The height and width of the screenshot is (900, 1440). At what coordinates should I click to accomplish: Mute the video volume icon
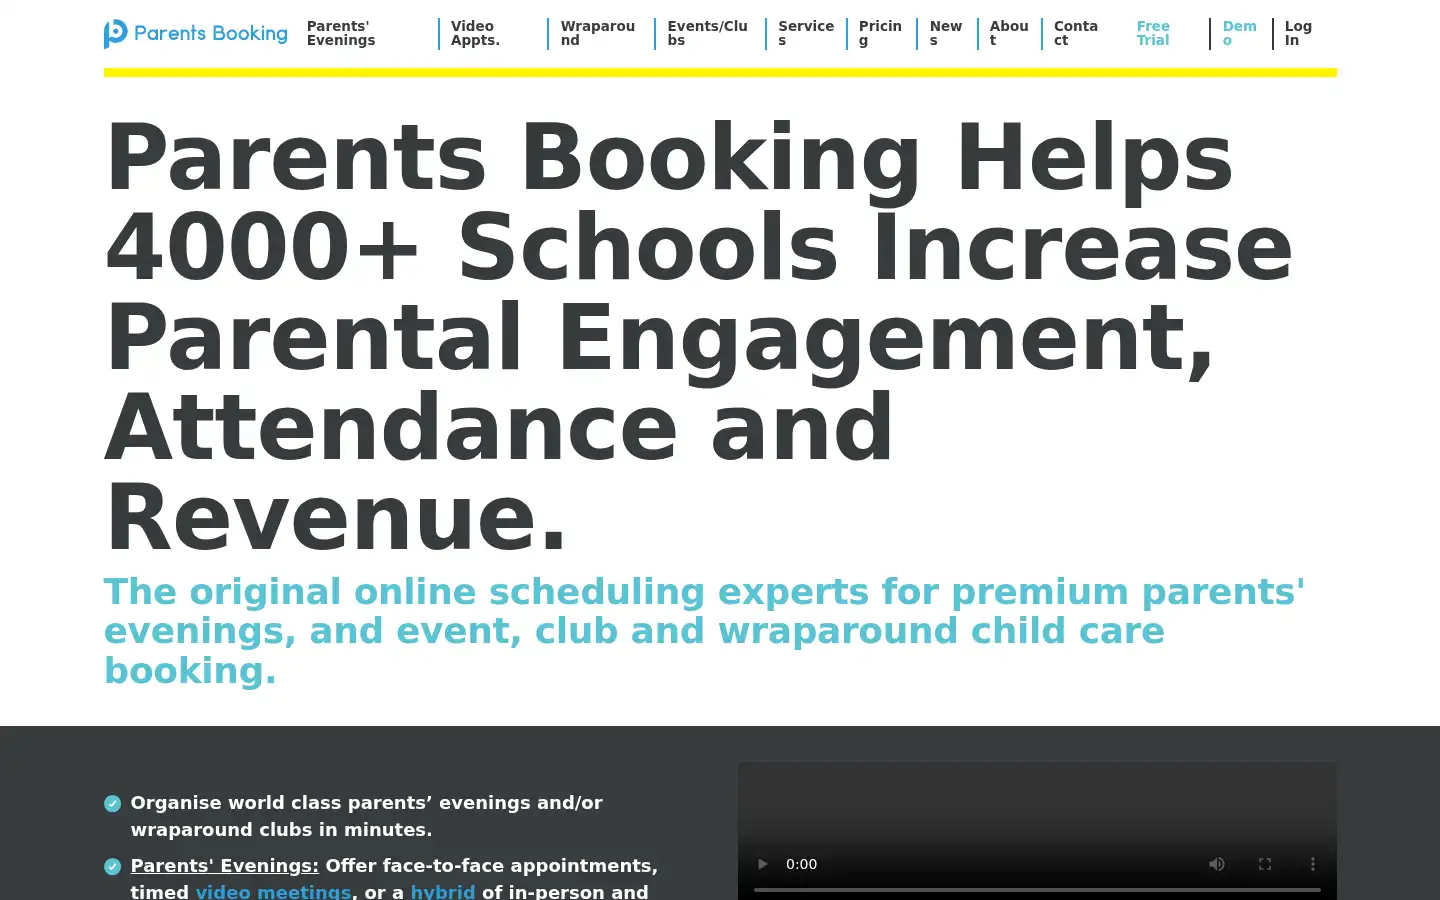tap(1217, 864)
